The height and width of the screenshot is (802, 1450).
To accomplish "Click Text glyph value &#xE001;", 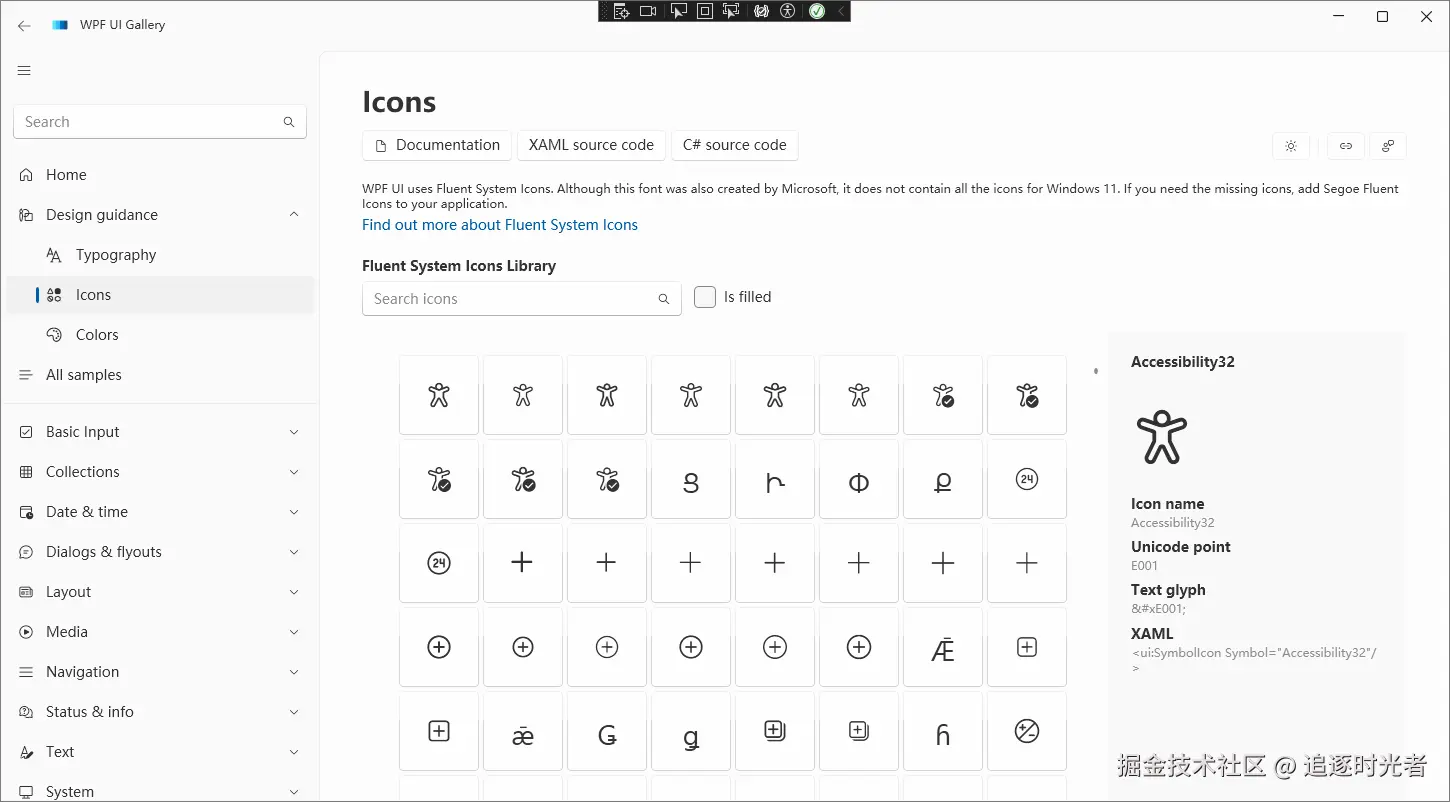I will tap(1158, 609).
